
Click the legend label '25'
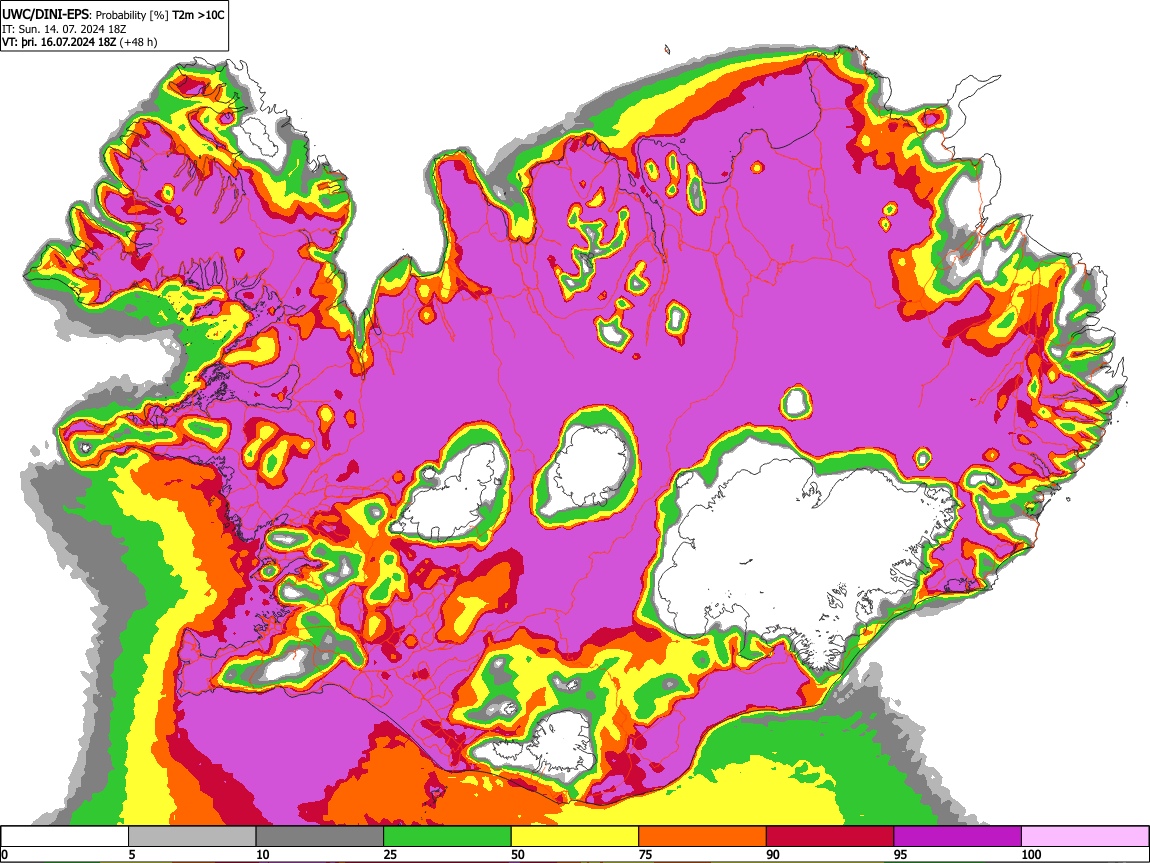click(x=390, y=854)
